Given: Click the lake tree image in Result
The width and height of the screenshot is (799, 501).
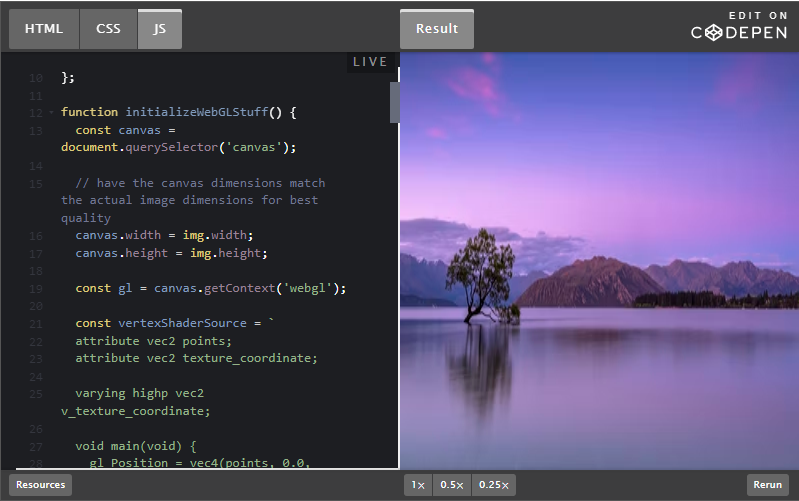Looking at the screenshot, I should click(x=599, y=260).
